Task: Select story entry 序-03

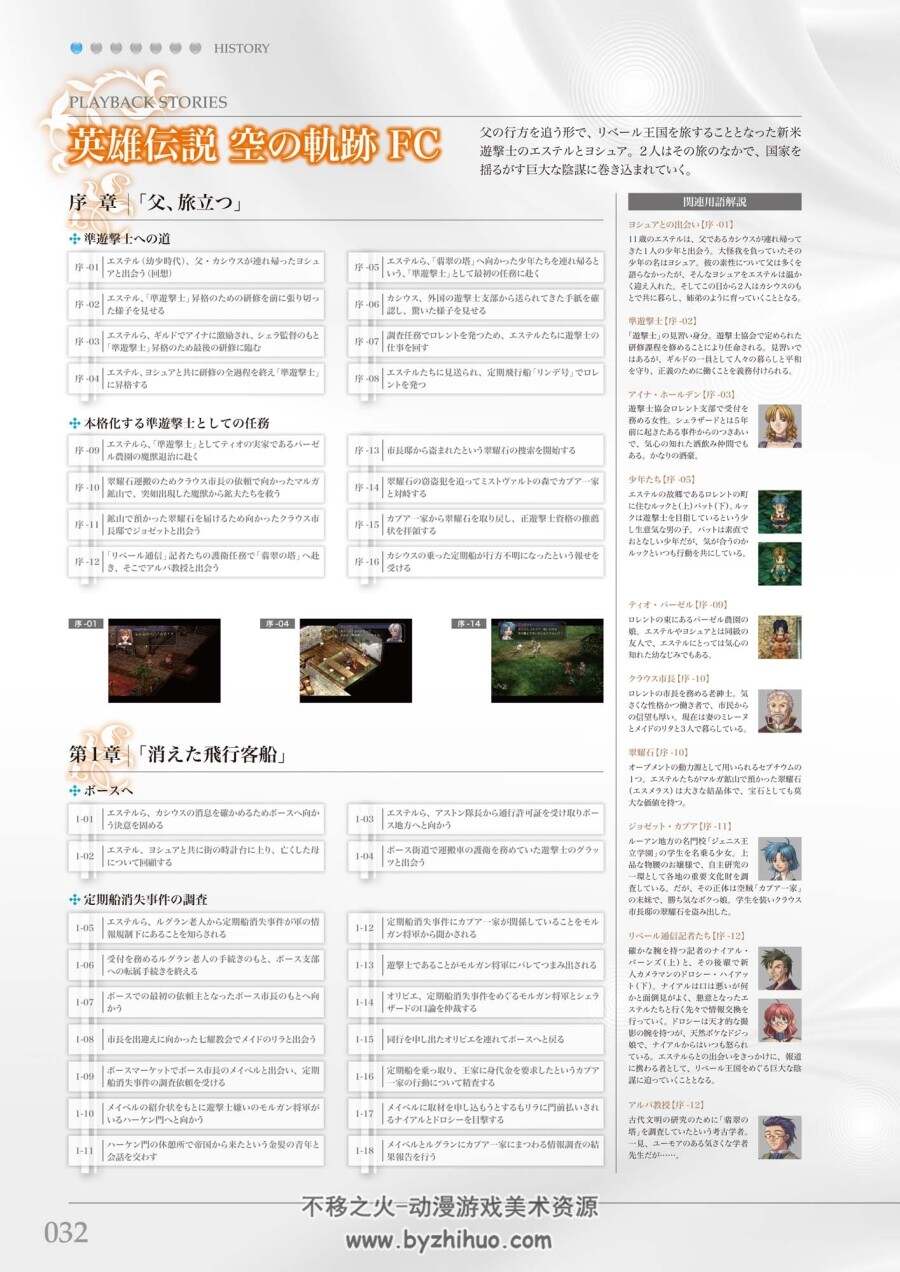Action: [196, 341]
